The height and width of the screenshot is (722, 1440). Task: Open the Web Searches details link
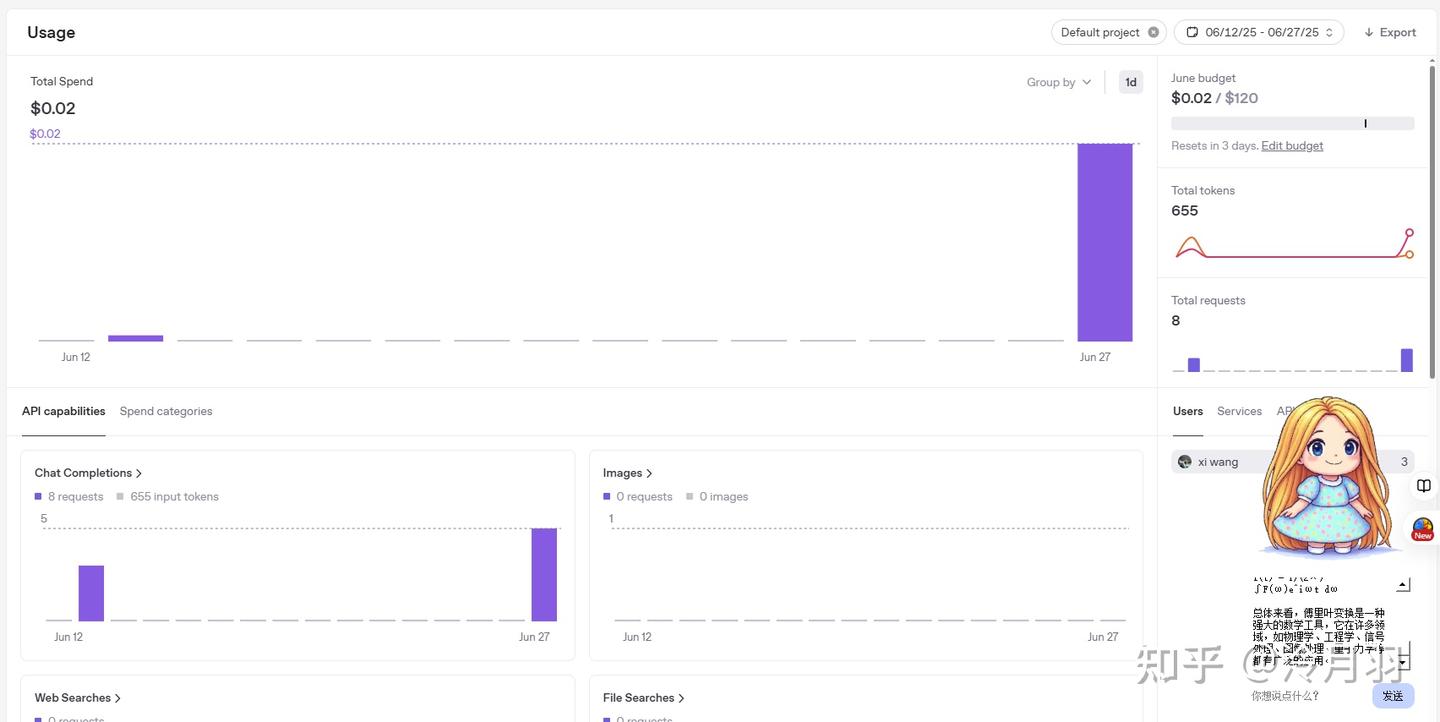point(78,698)
